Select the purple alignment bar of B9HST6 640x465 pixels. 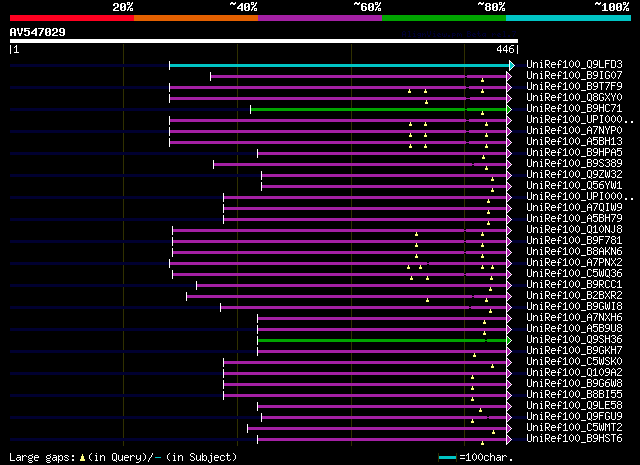(x=382, y=440)
